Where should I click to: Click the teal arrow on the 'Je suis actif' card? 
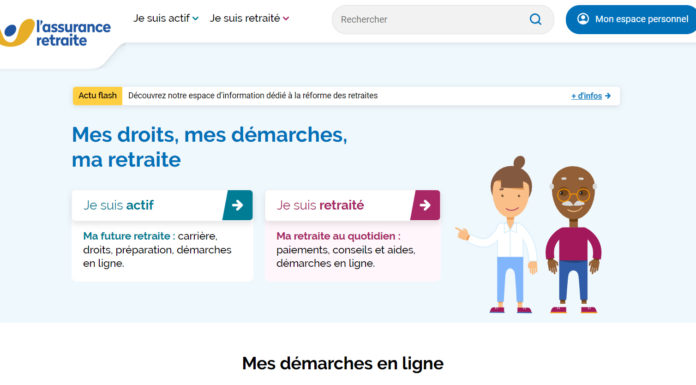coord(237,205)
